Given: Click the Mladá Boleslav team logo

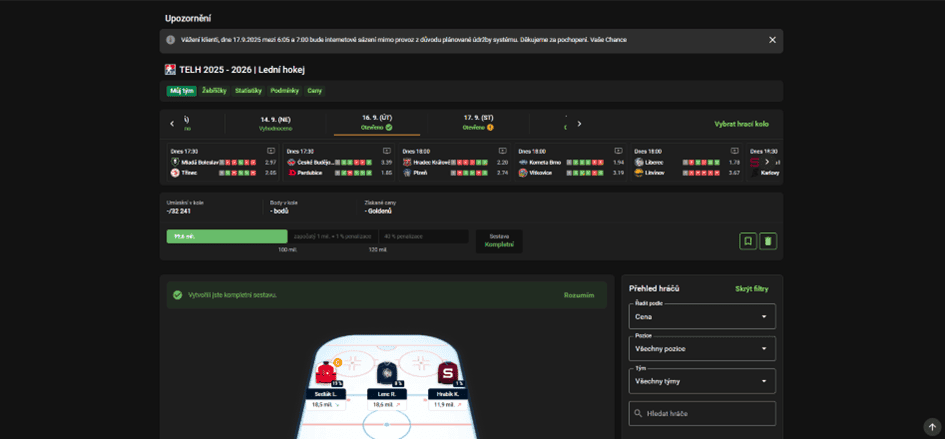Looking at the screenshot, I should coord(175,162).
